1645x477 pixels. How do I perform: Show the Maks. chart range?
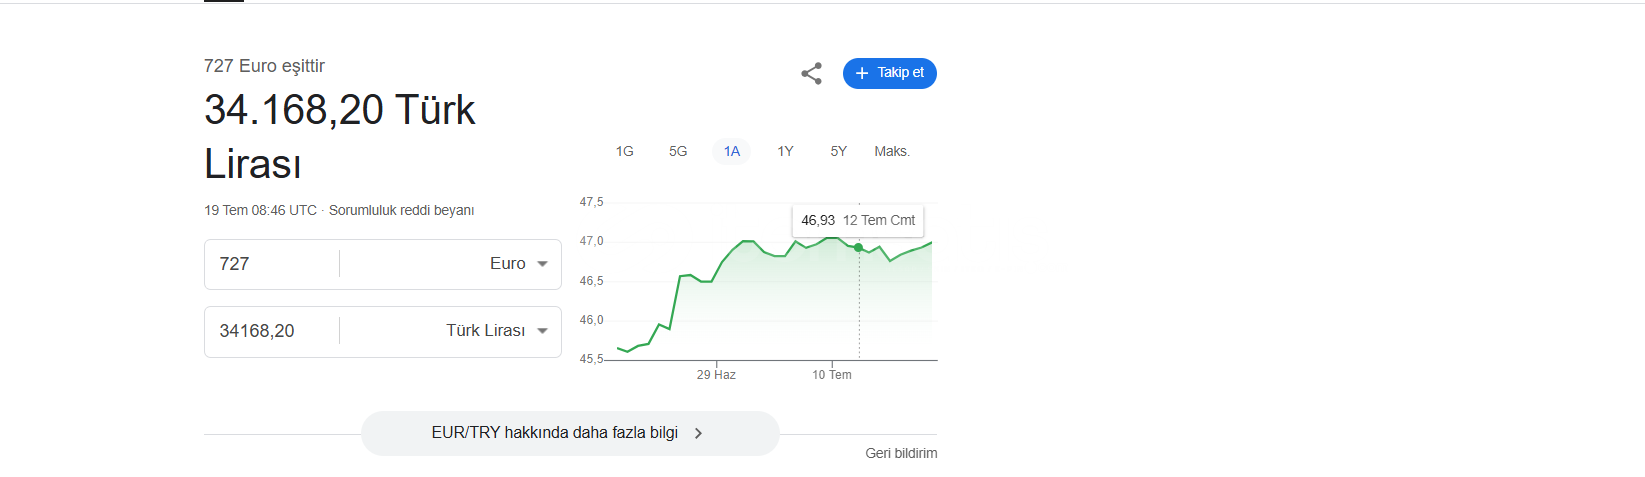point(892,151)
